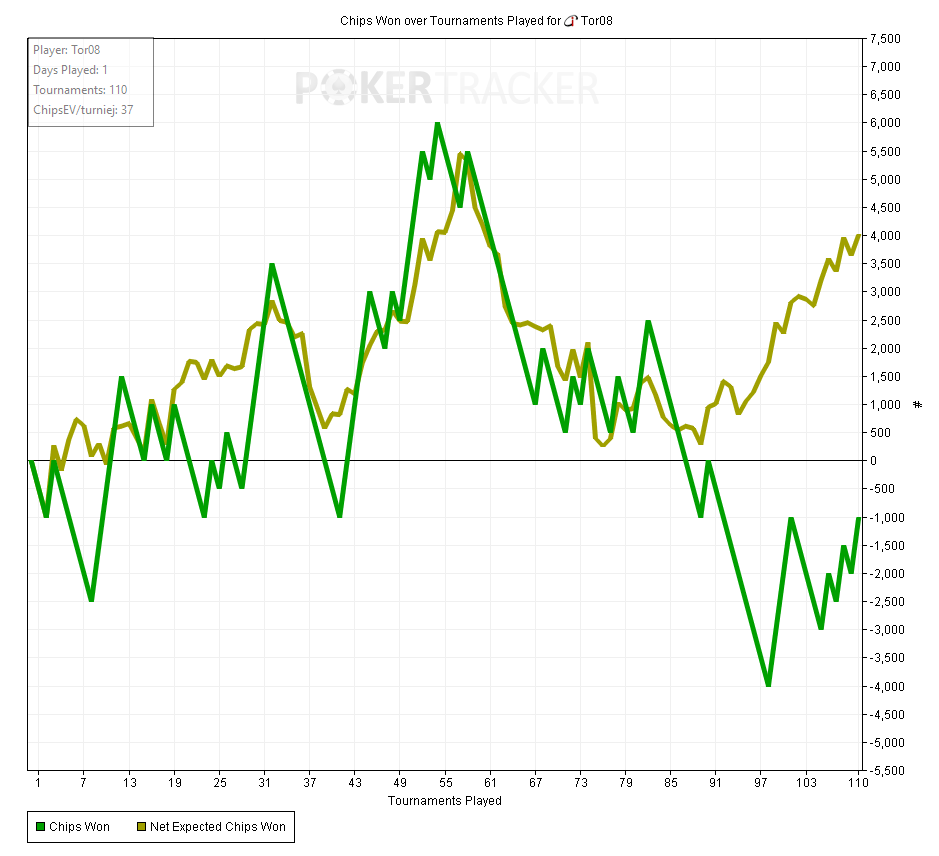Click the x-axis tick label 13

[129, 782]
